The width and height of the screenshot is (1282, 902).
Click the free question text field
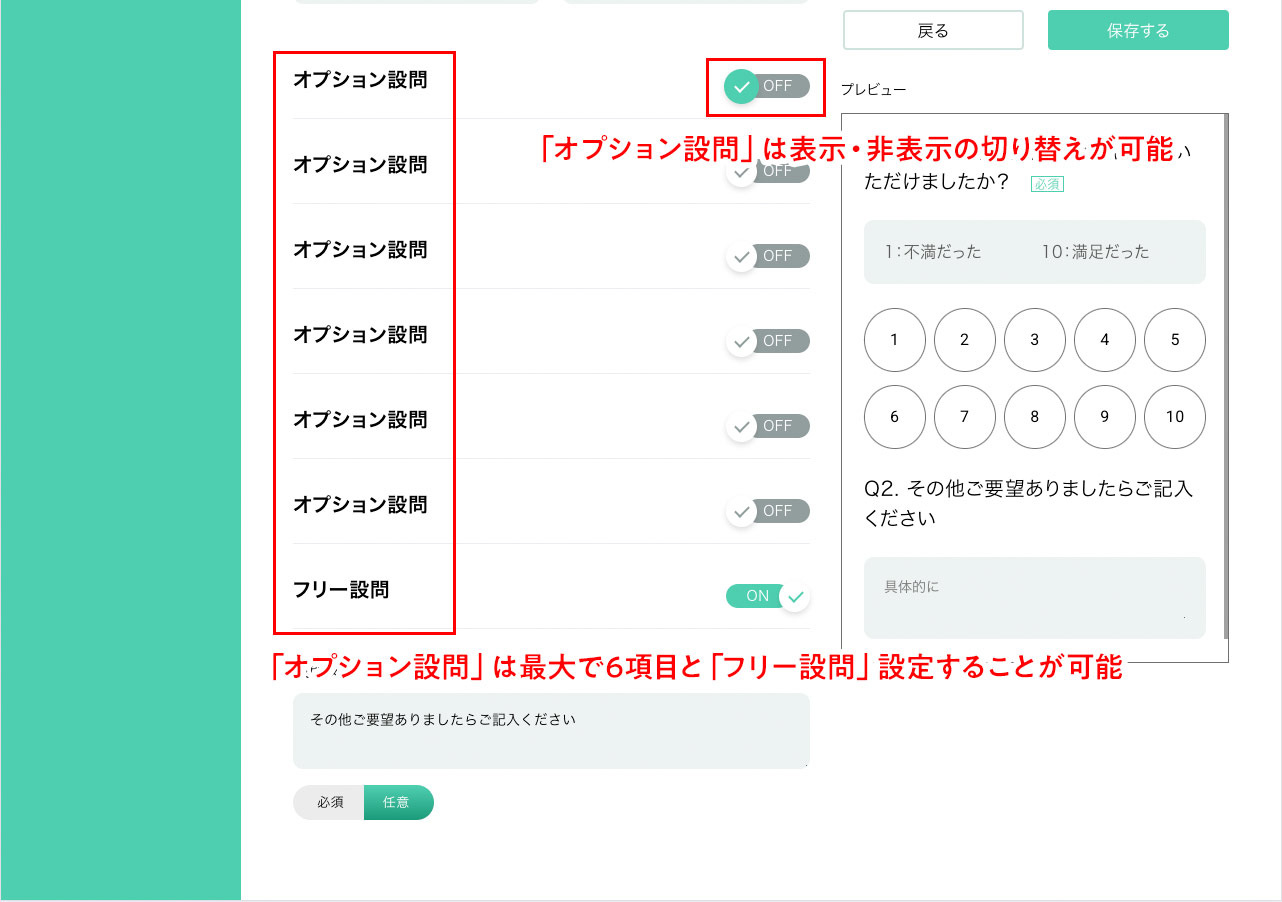tap(551, 731)
